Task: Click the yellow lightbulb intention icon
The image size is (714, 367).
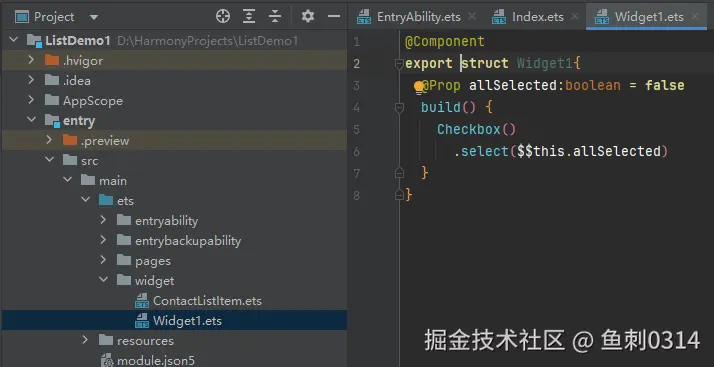Action: (x=419, y=87)
